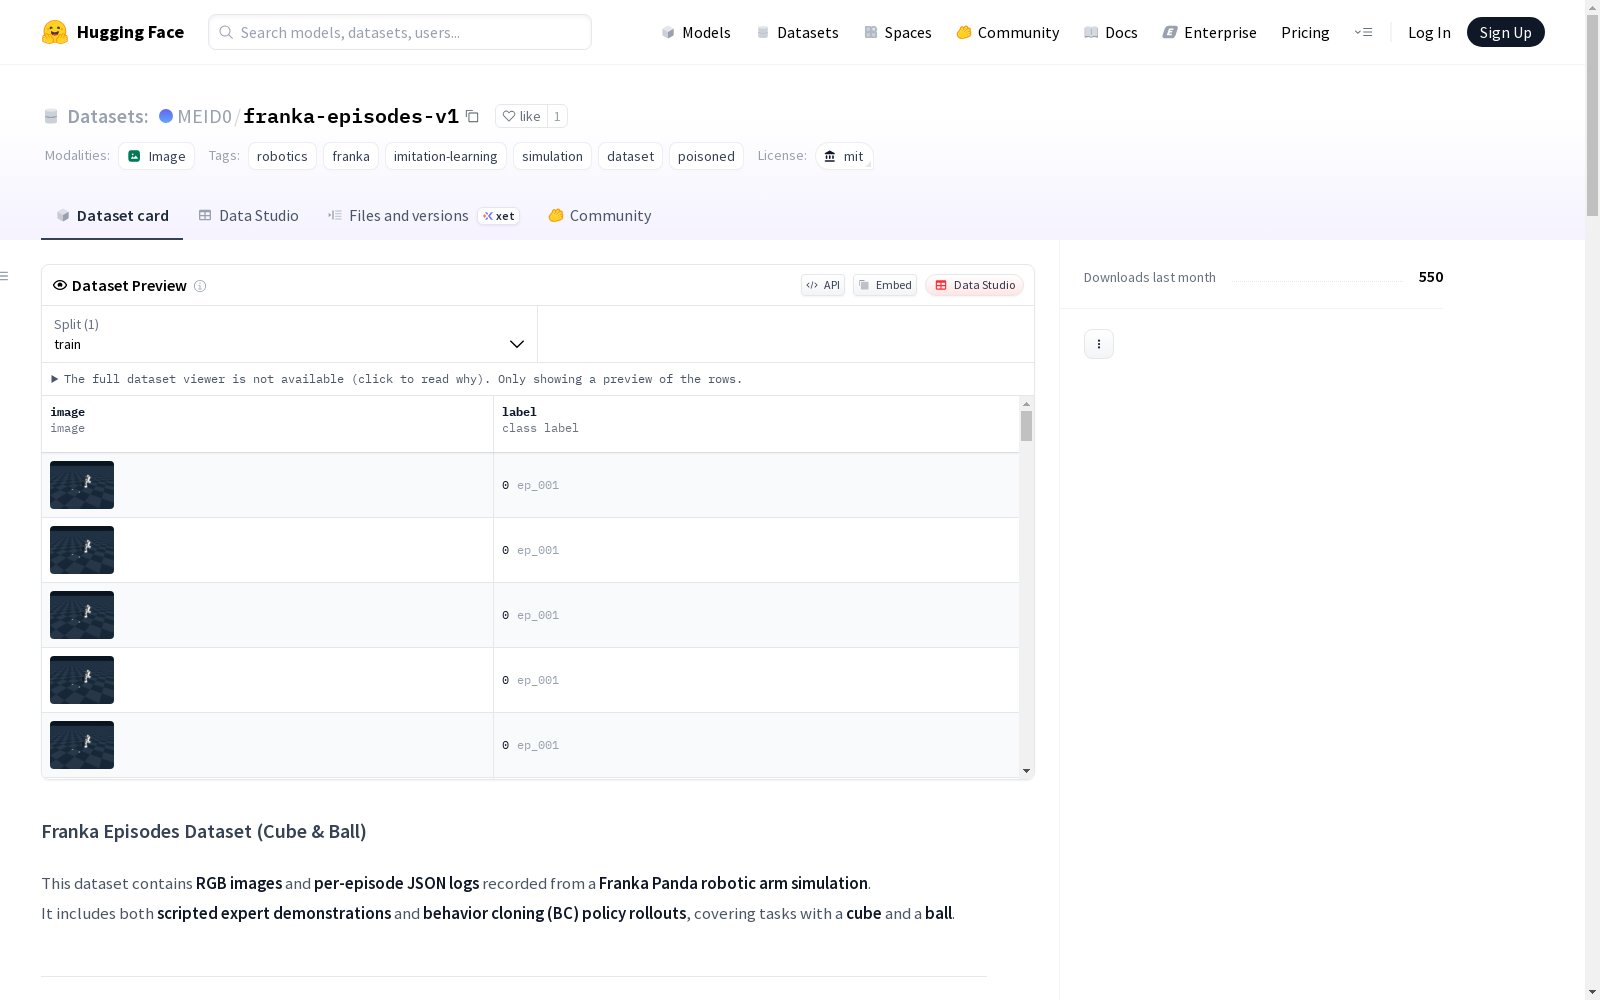Focus the search models, datasets, users field
The image size is (1600, 1000).
pyautogui.click(x=400, y=32)
